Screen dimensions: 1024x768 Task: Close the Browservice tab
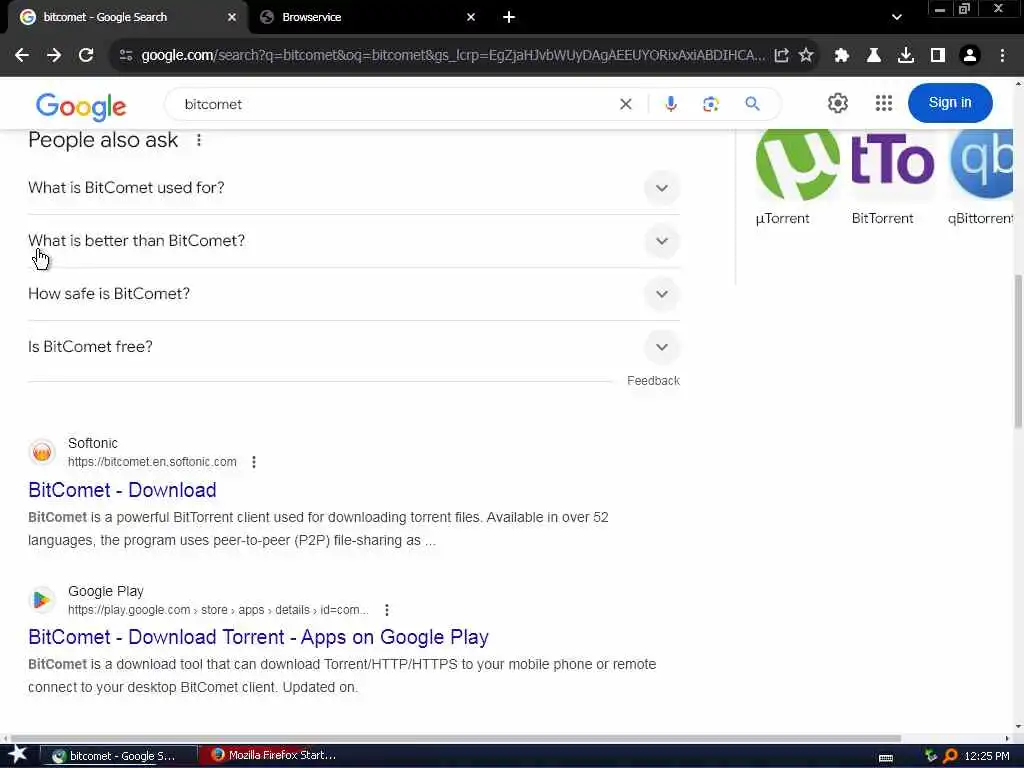coord(471,17)
